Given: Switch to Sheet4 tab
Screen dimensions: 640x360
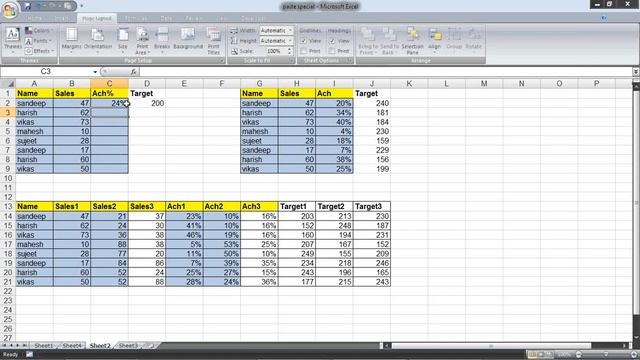Looking at the screenshot, I should click(x=72, y=346).
